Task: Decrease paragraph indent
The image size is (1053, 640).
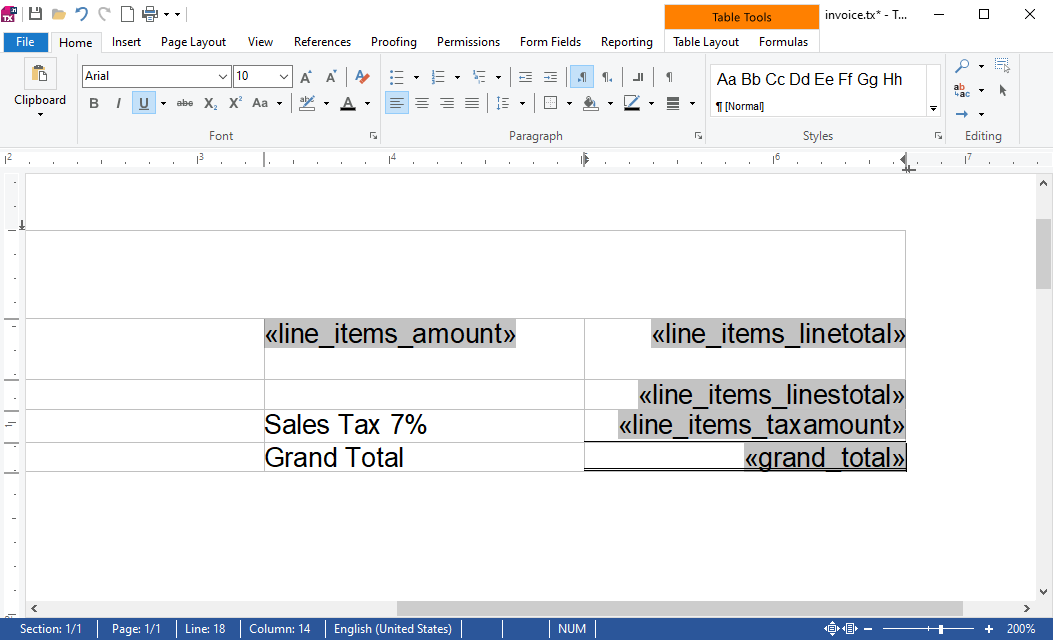Action: click(x=525, y=77)
